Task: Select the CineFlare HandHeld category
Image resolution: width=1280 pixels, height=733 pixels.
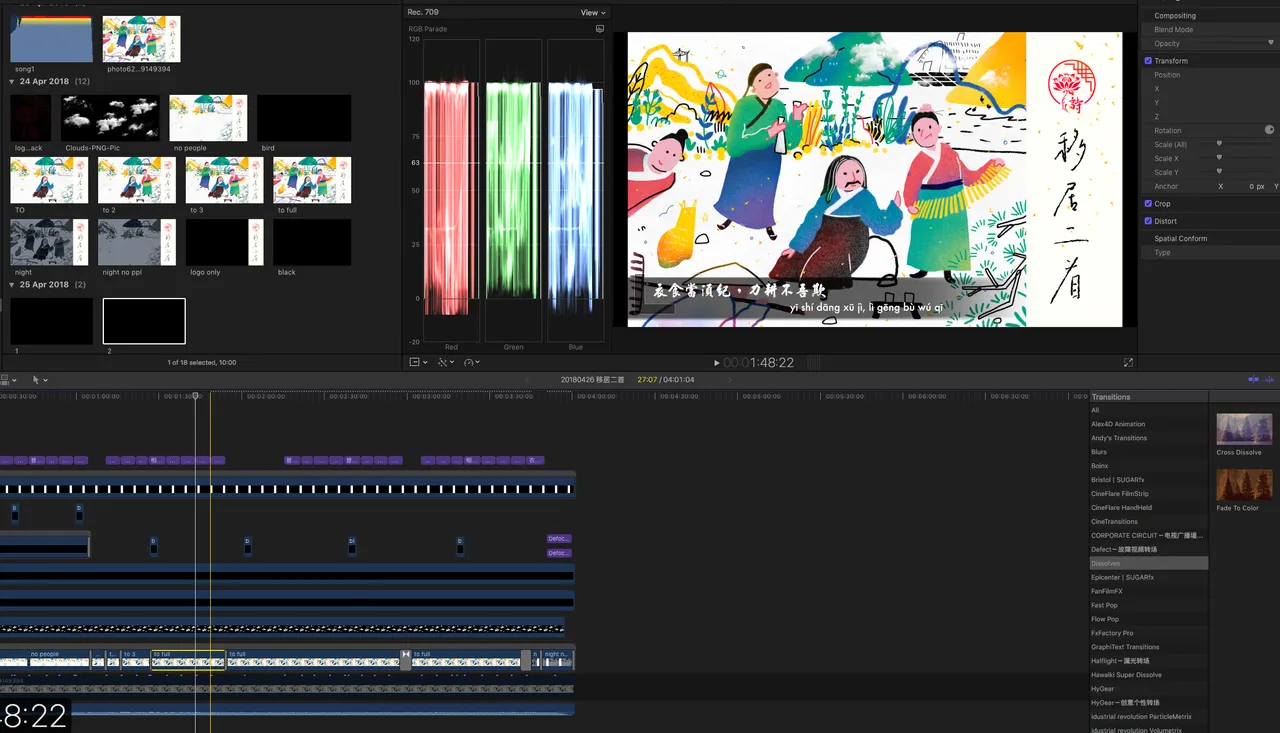Action: pyautogui.click(x=1149, y=508)
